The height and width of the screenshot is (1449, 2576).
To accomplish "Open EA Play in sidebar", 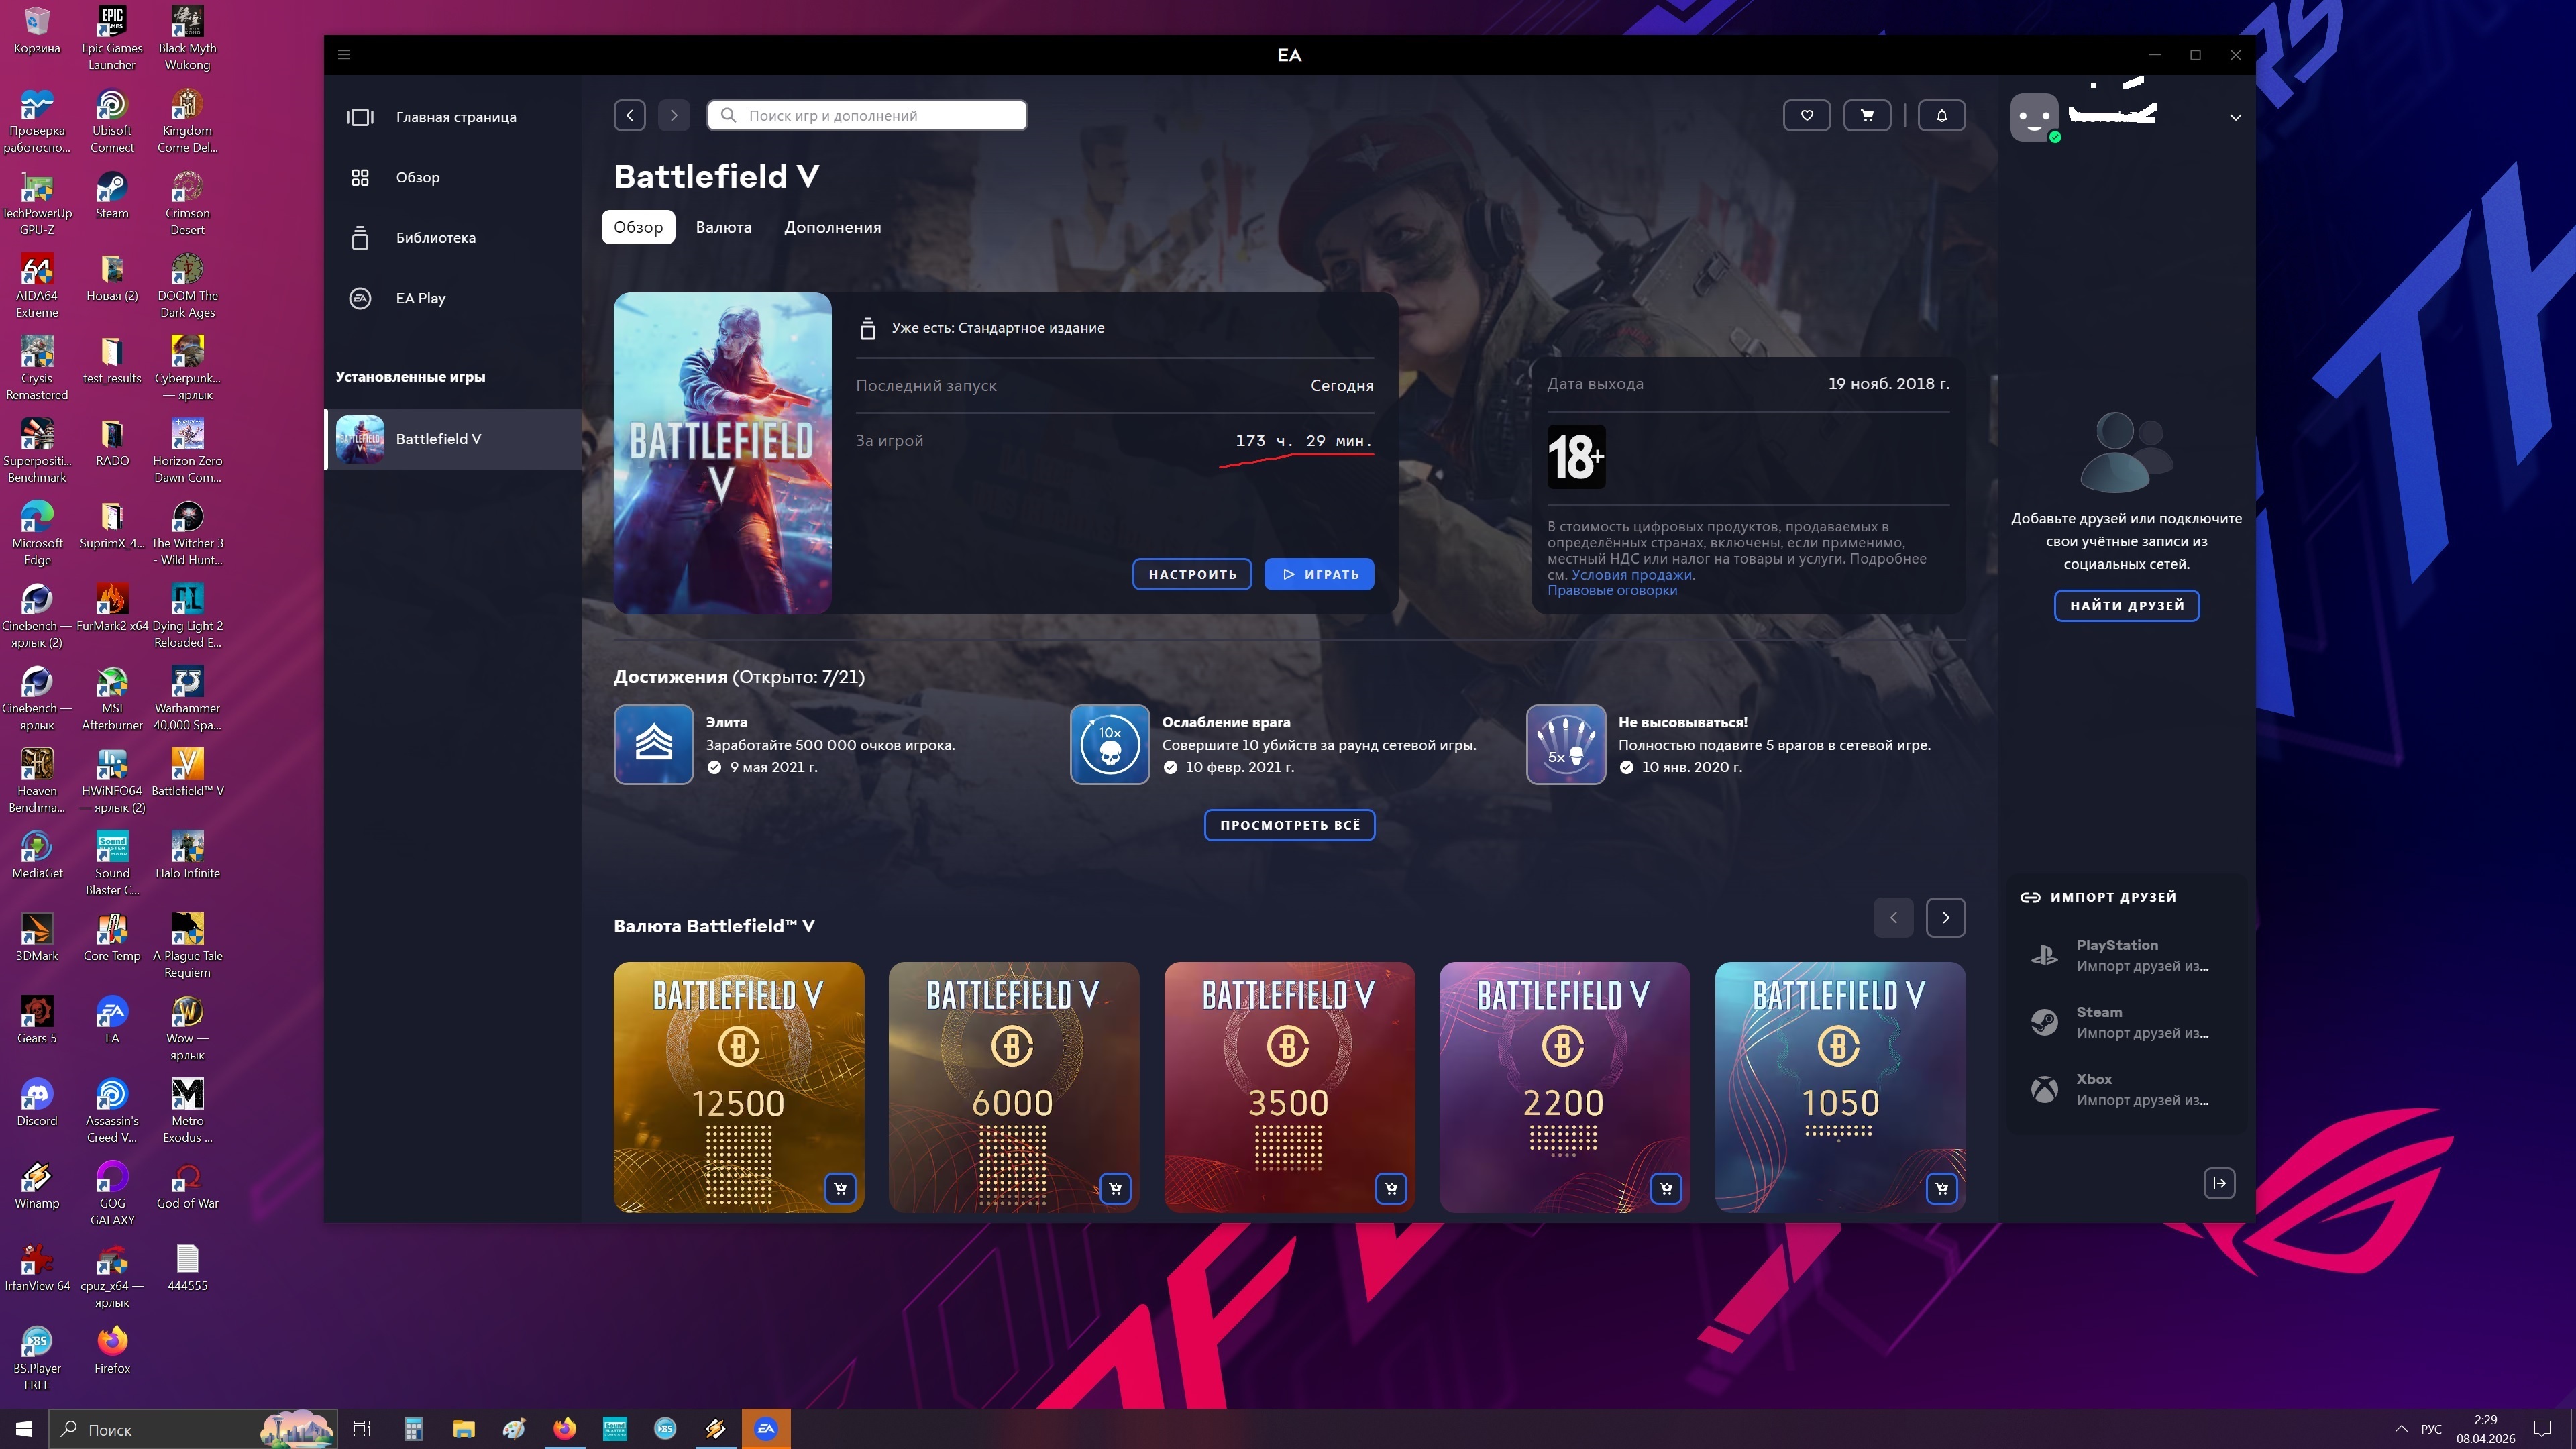I will [420, 298].
